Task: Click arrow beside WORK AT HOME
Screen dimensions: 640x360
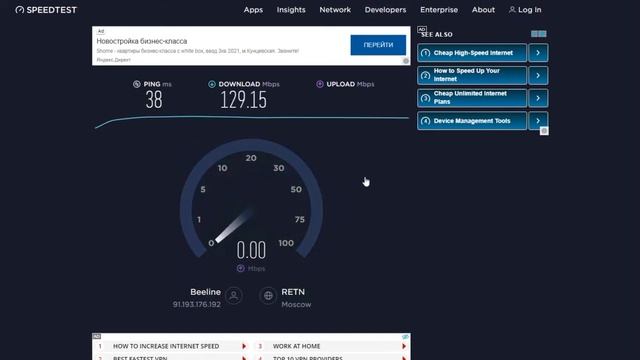Action: (404, 346)
